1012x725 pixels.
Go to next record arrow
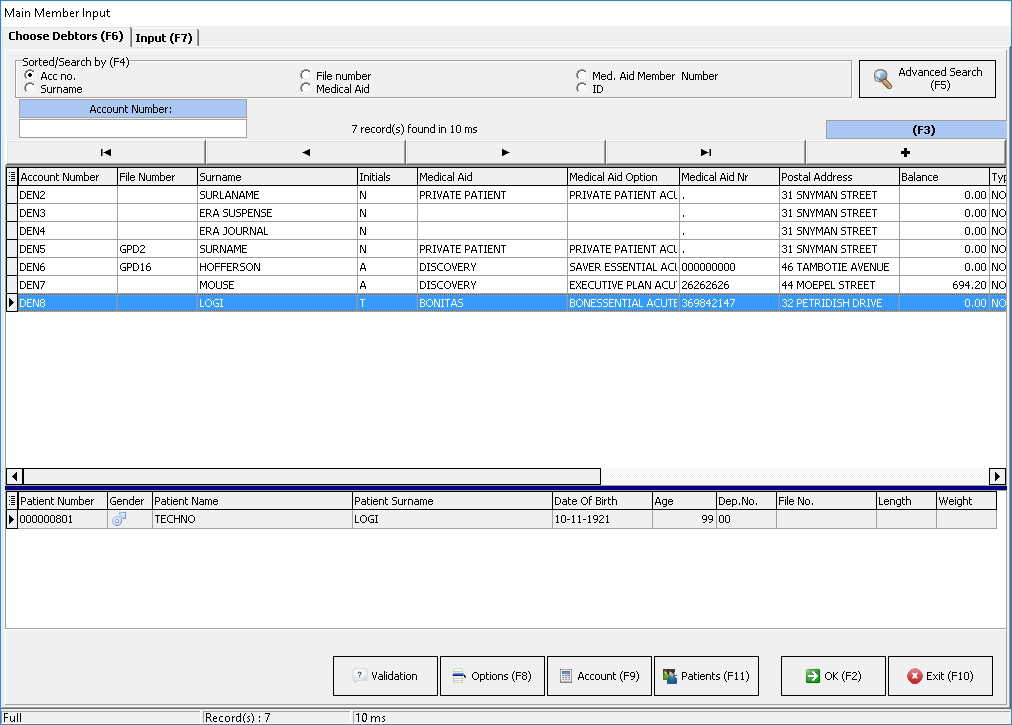pyautogui.click(x=505, y=152)
